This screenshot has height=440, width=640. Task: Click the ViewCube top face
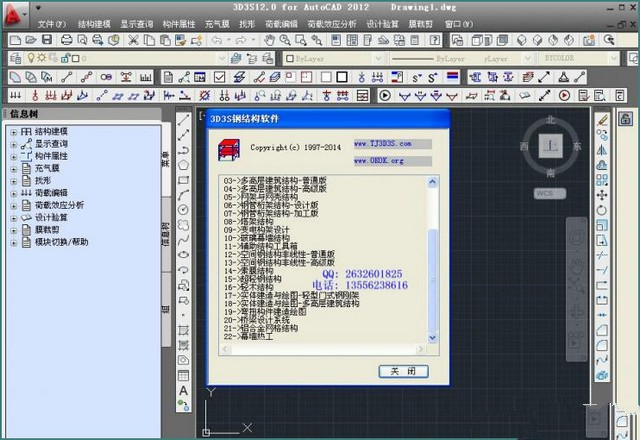[549, 146]
